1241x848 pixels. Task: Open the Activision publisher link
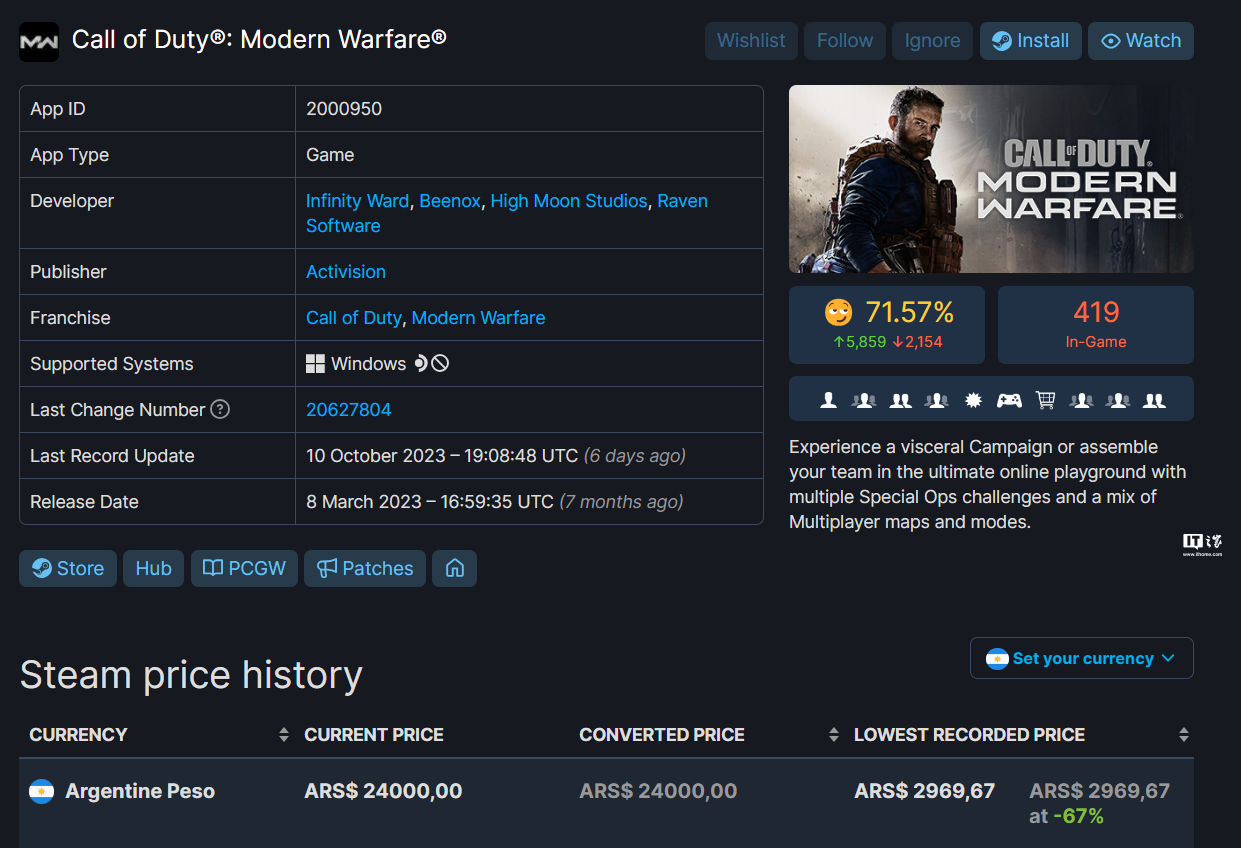(346, 272)
